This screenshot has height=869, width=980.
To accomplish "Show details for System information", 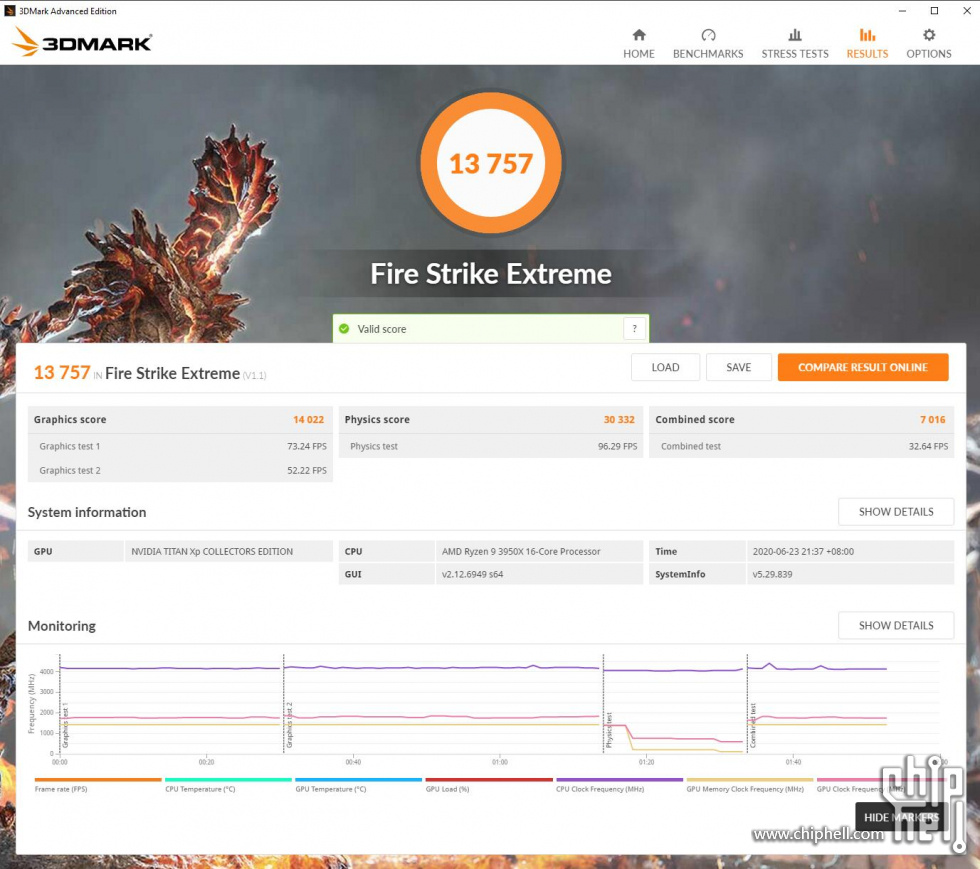I will point(896,512).
